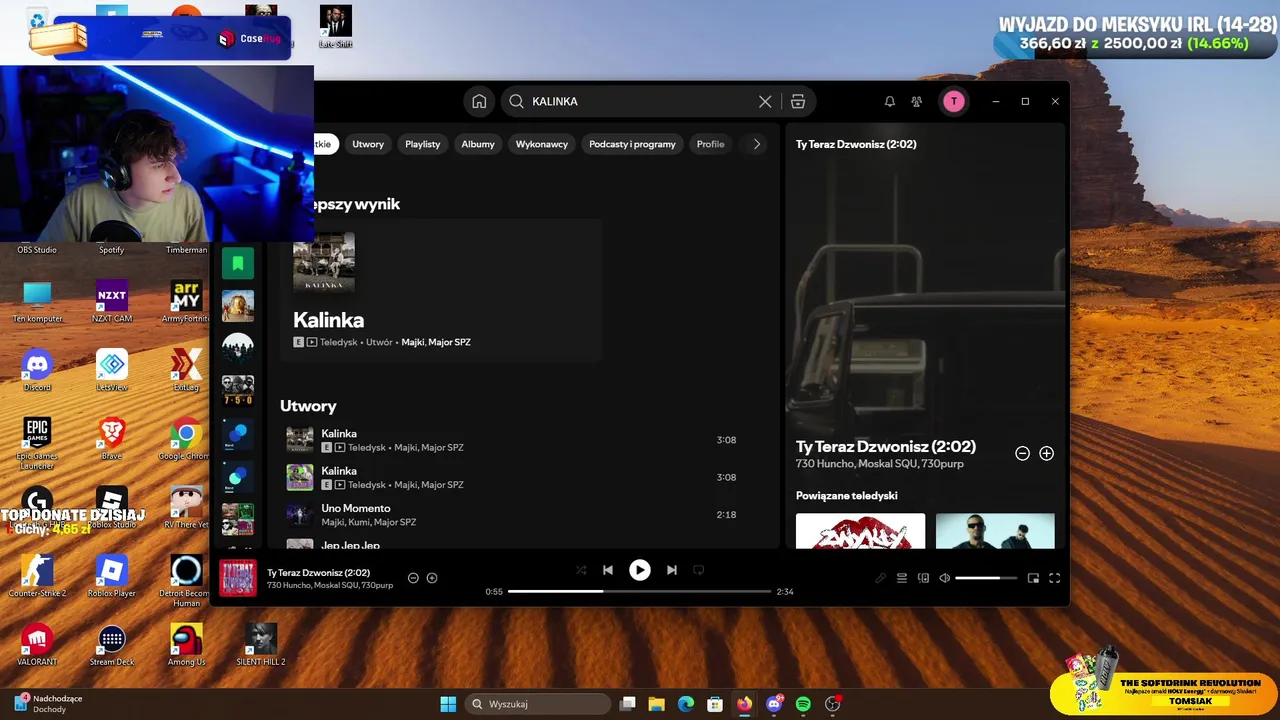This screenshot has height=720, width=1280.
Task: Filter search results by Profile
Action: coord(710,144)
